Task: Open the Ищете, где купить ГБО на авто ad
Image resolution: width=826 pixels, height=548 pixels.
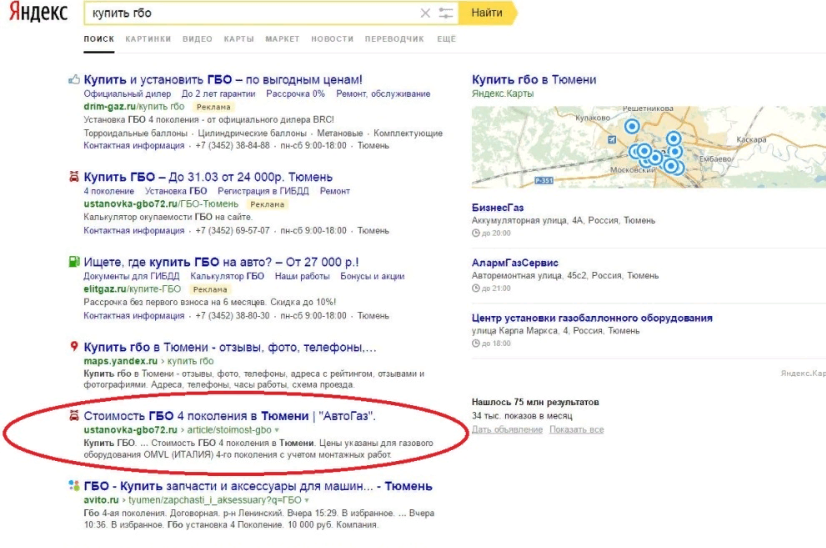Action: [221, 262]
